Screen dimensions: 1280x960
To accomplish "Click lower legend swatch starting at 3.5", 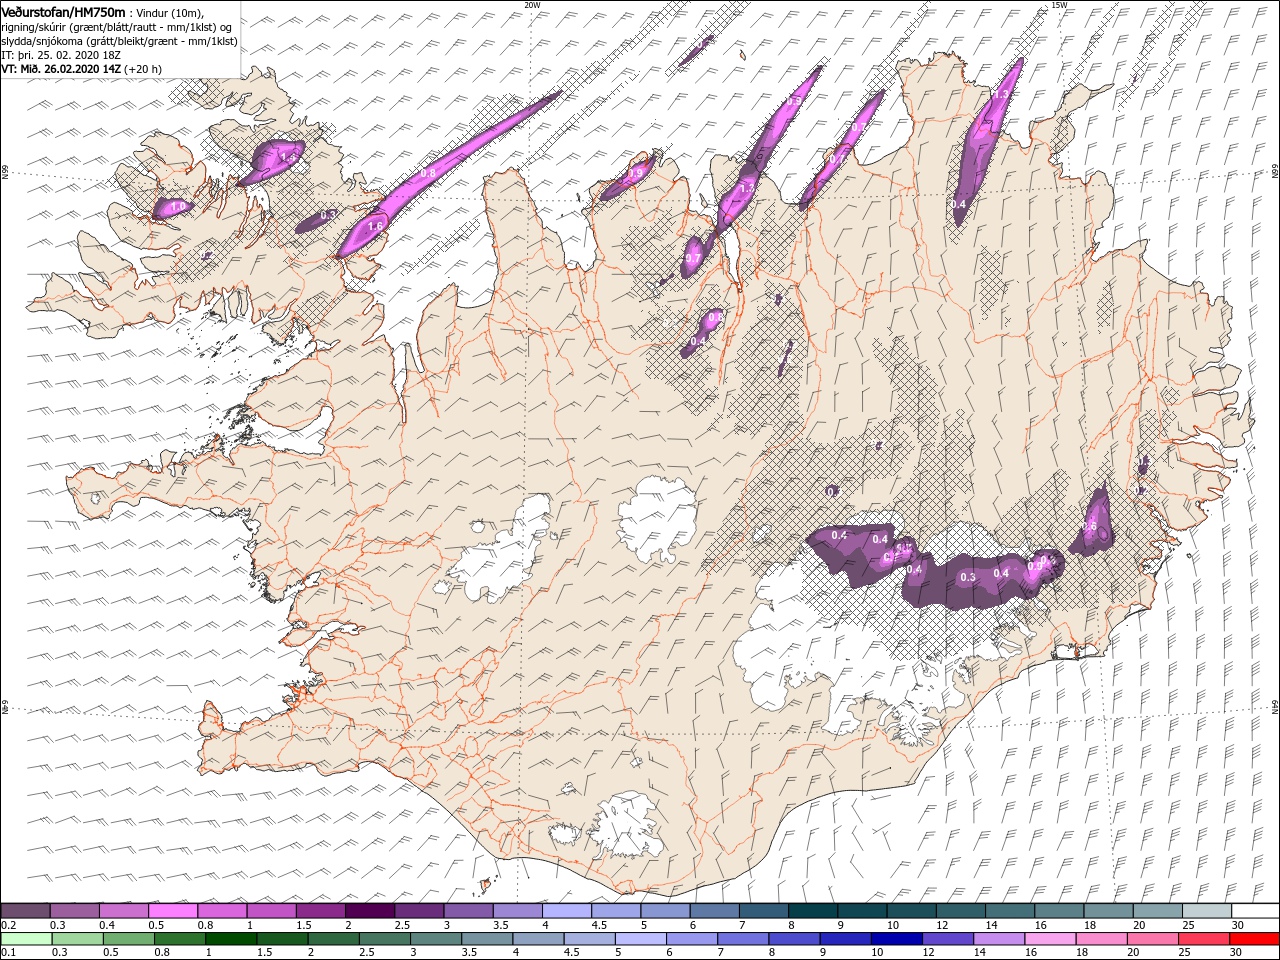I will coord(486,939).
